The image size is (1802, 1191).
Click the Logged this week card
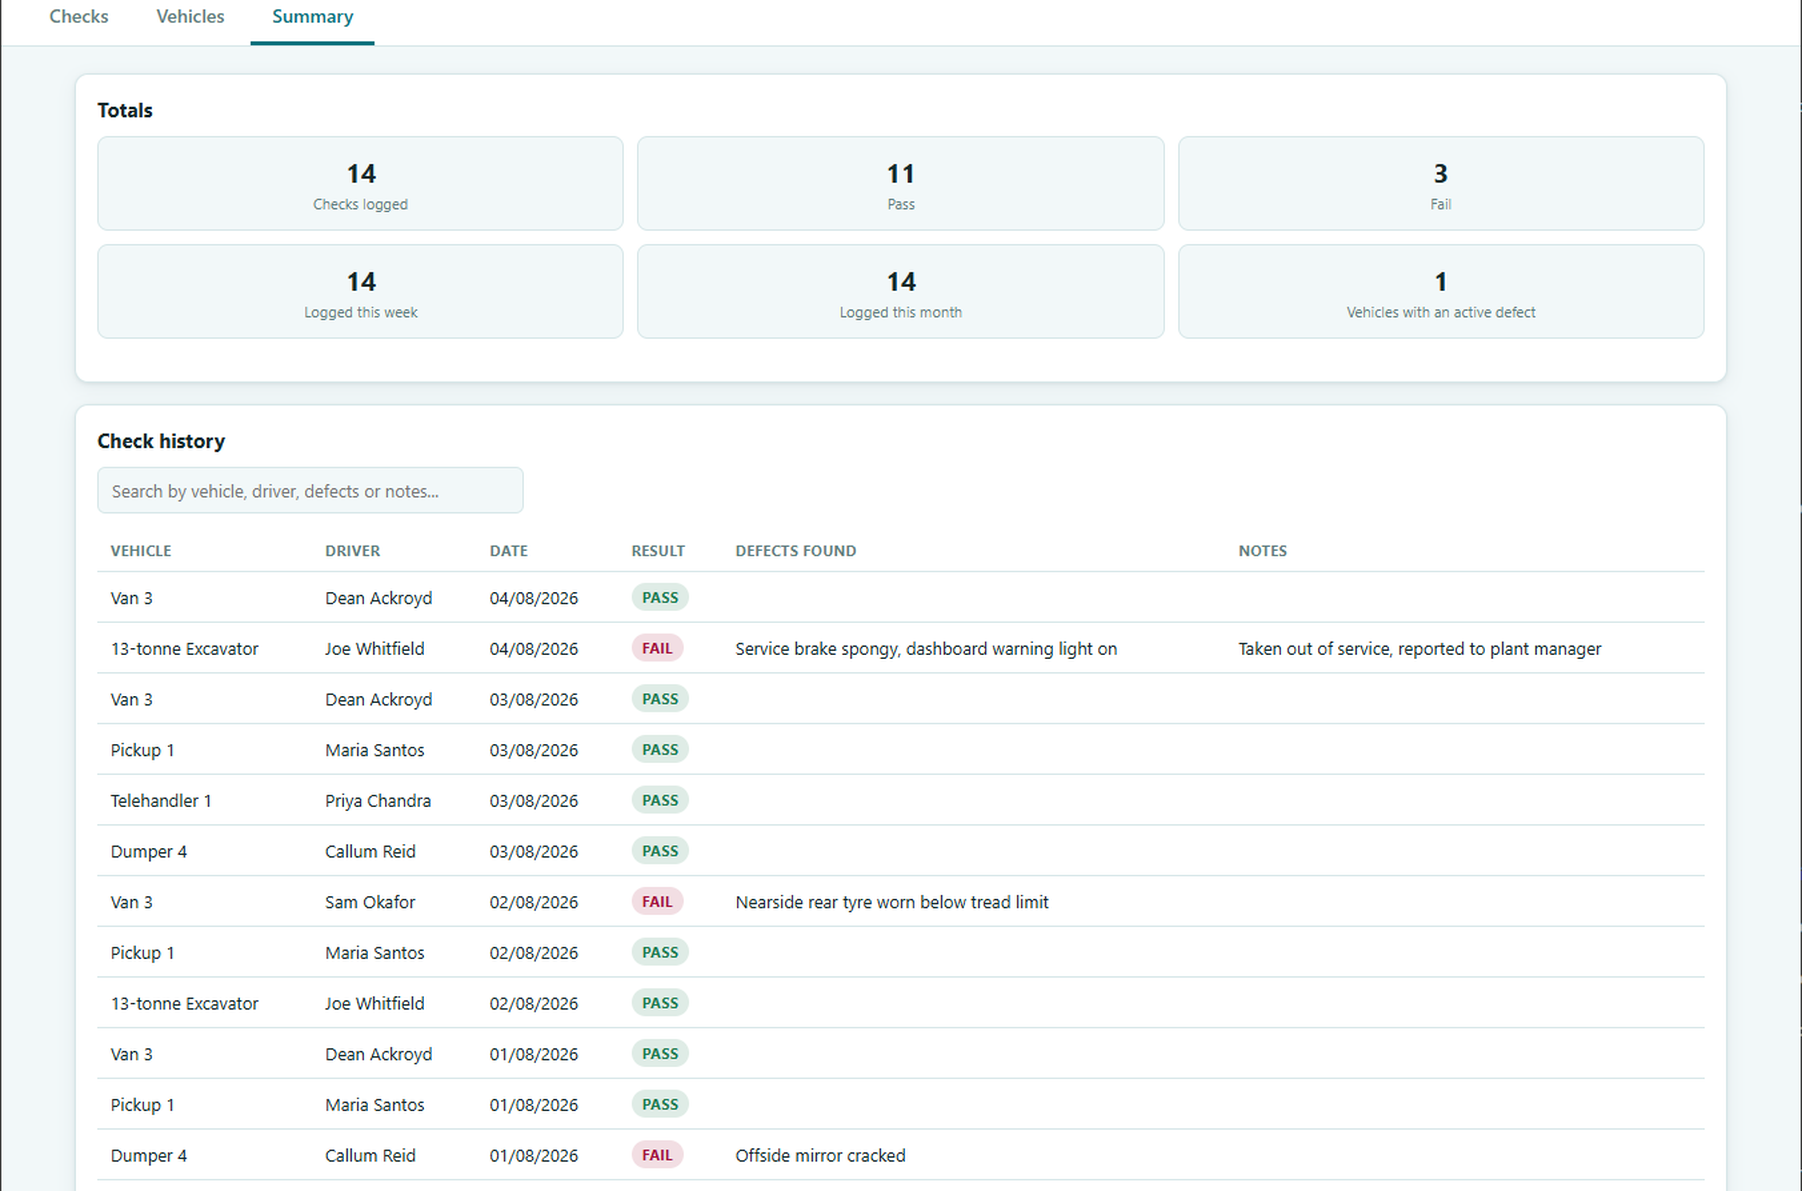[360, 292]
